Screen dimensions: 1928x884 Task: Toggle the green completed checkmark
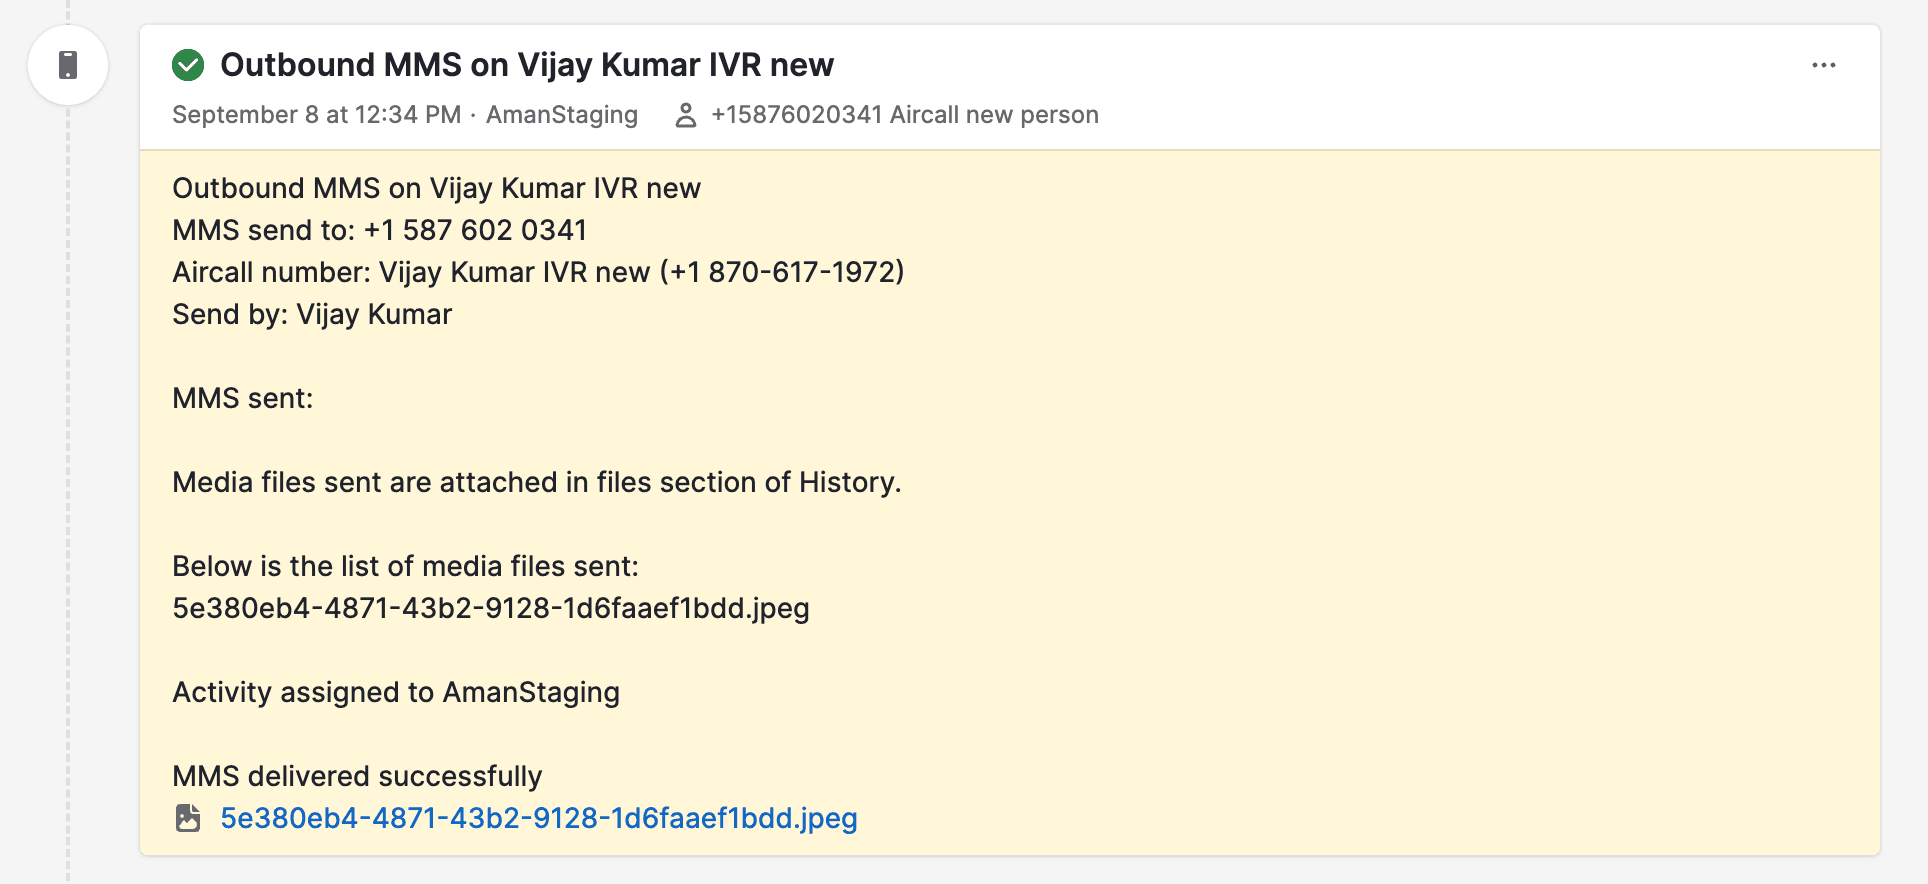(x=188, y=65)
